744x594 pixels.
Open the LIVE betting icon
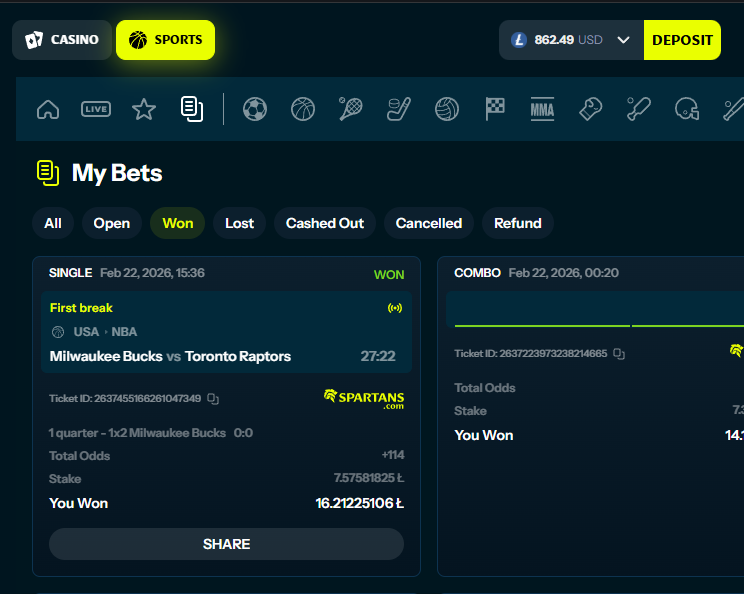point(96,110)
